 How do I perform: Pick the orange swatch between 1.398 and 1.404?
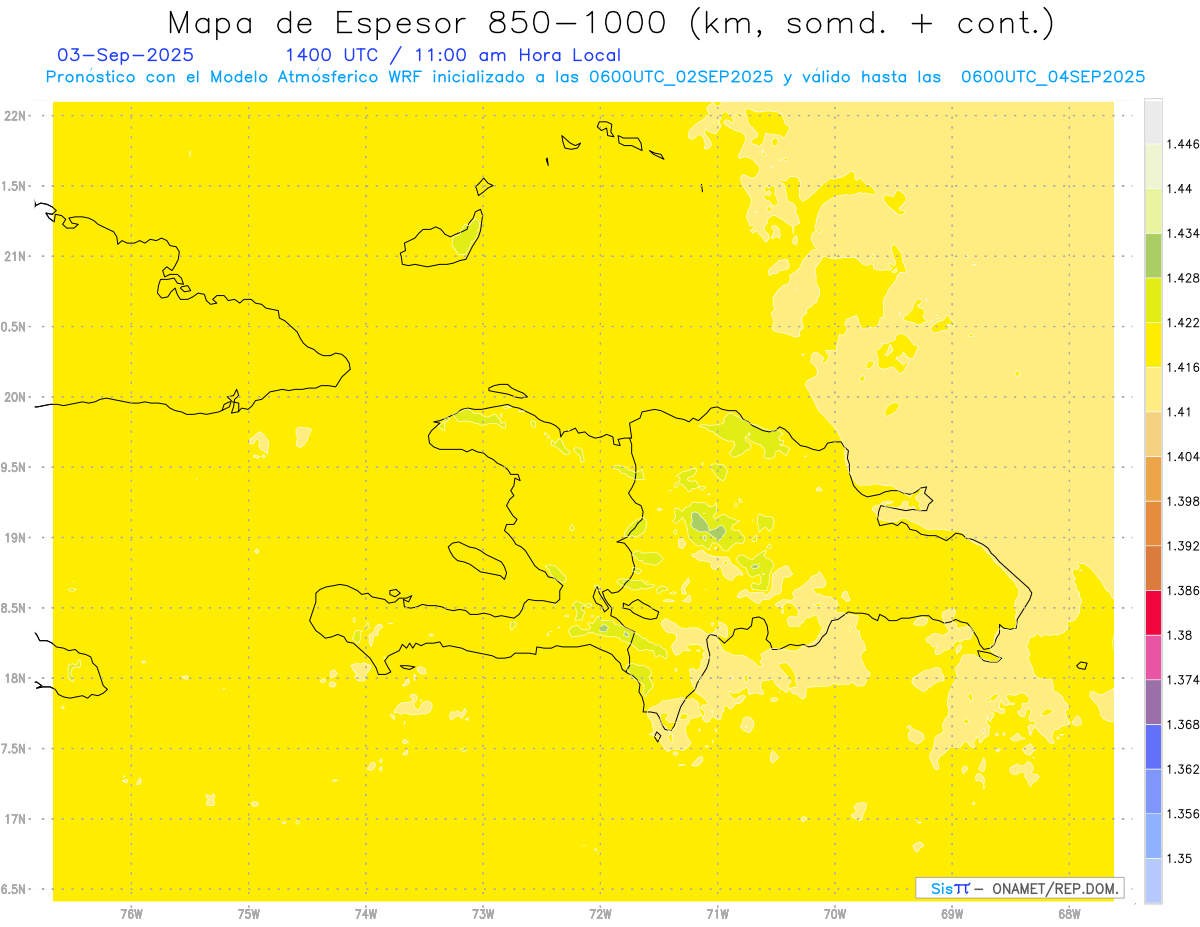coord(1153,478)
